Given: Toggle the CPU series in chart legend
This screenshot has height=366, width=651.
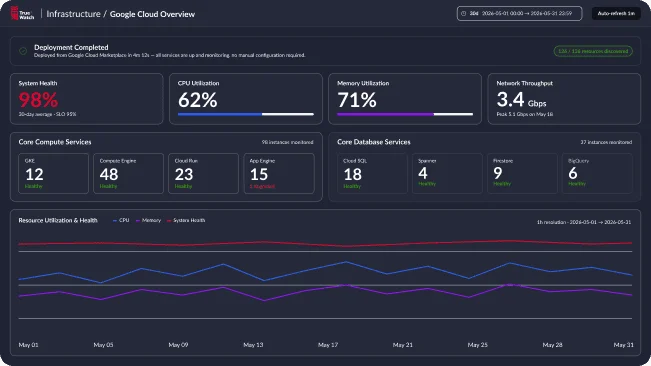Looking at the screenshot, I should pos(121,220).
